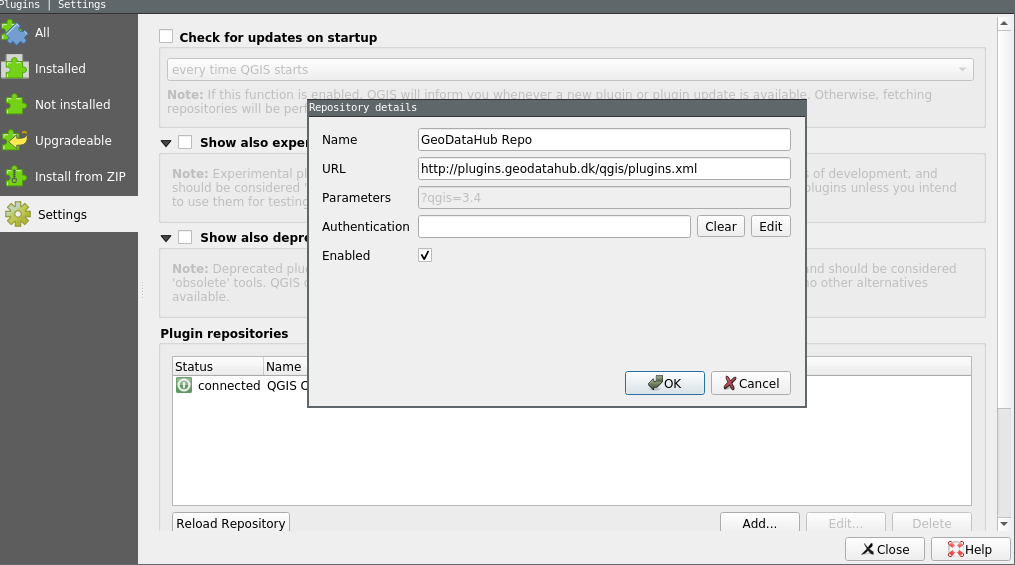Clear the authentication configuration

pos(720,227)
